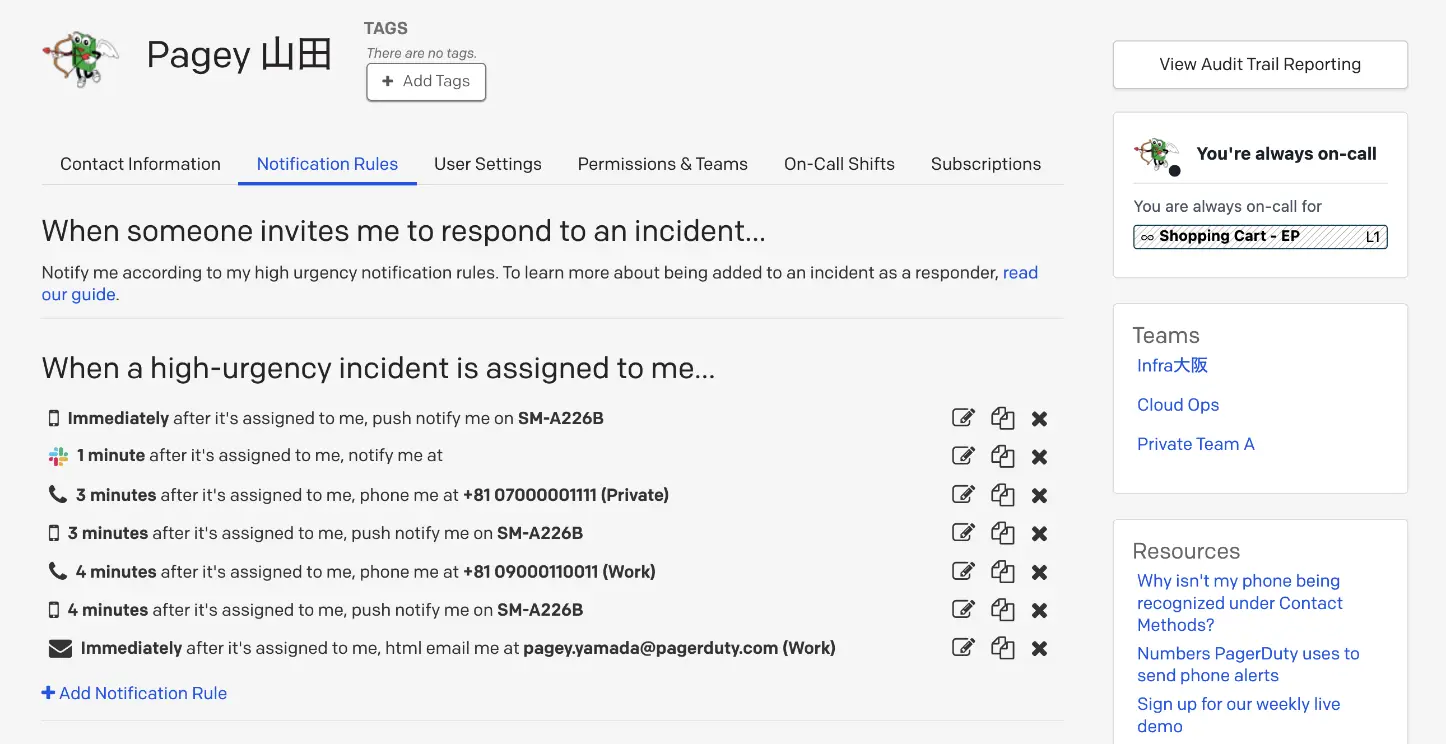
Task: Click the Pagey 山田 name heading
Action: [239, 56]
